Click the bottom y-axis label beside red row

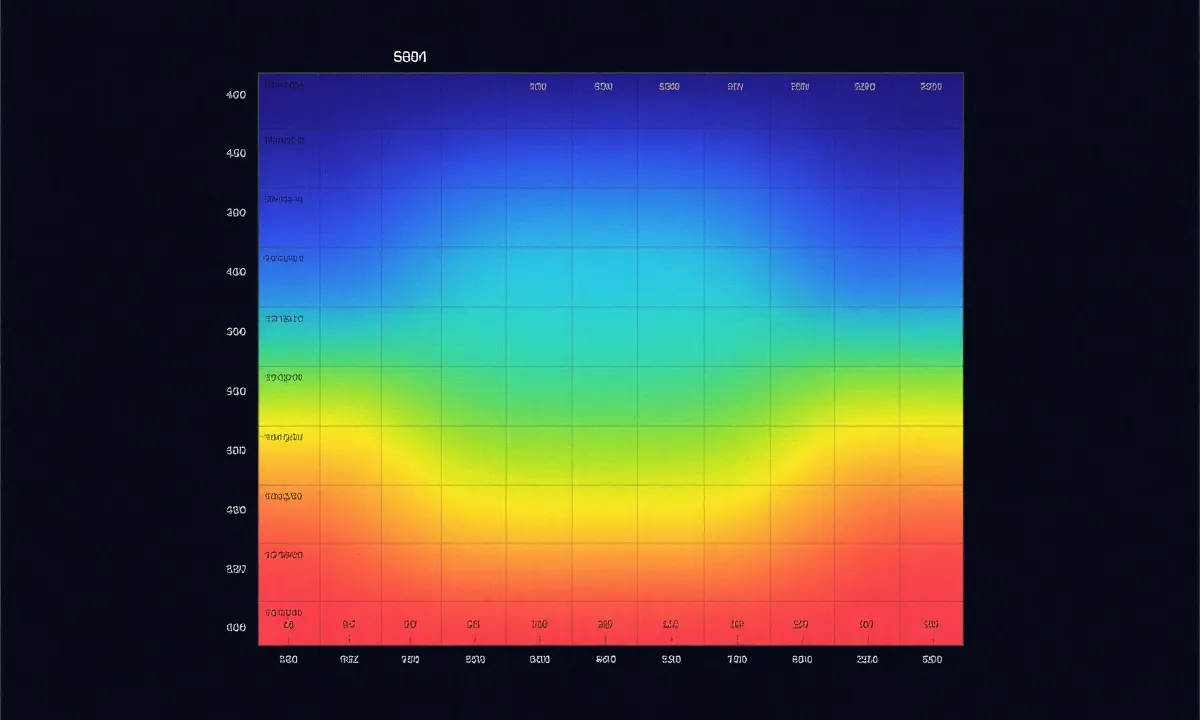236,628
